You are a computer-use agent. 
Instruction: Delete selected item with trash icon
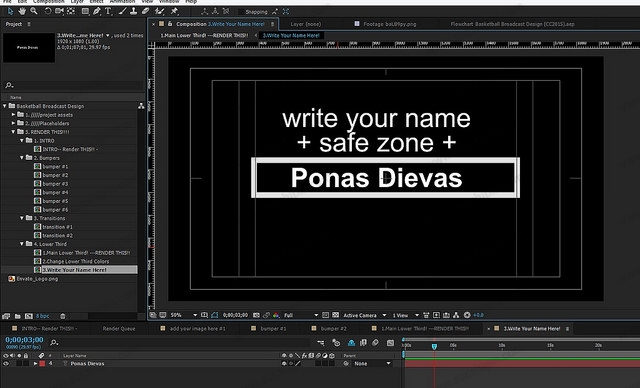[62, 316]
